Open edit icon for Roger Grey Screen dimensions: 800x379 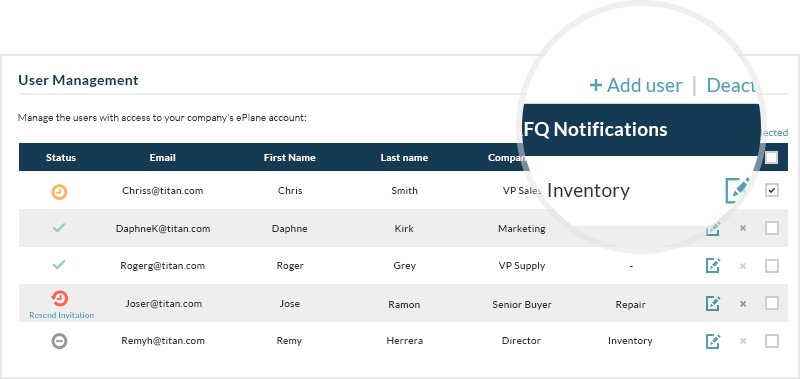point(713,266)
